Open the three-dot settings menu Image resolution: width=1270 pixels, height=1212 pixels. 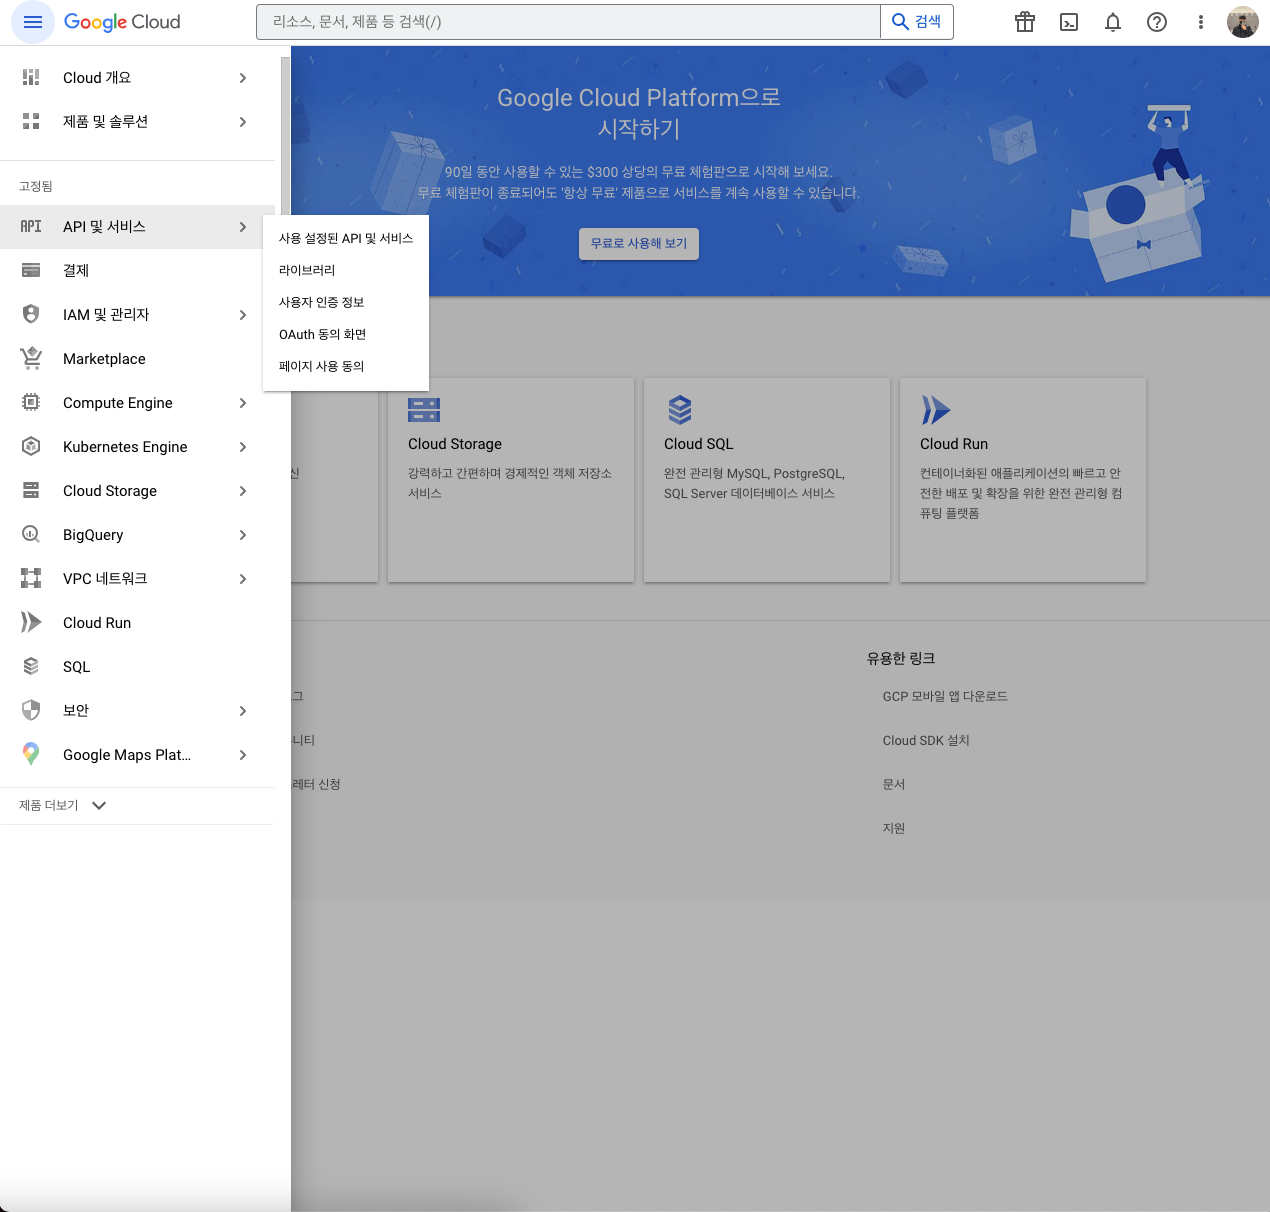tap(1201, 22)
